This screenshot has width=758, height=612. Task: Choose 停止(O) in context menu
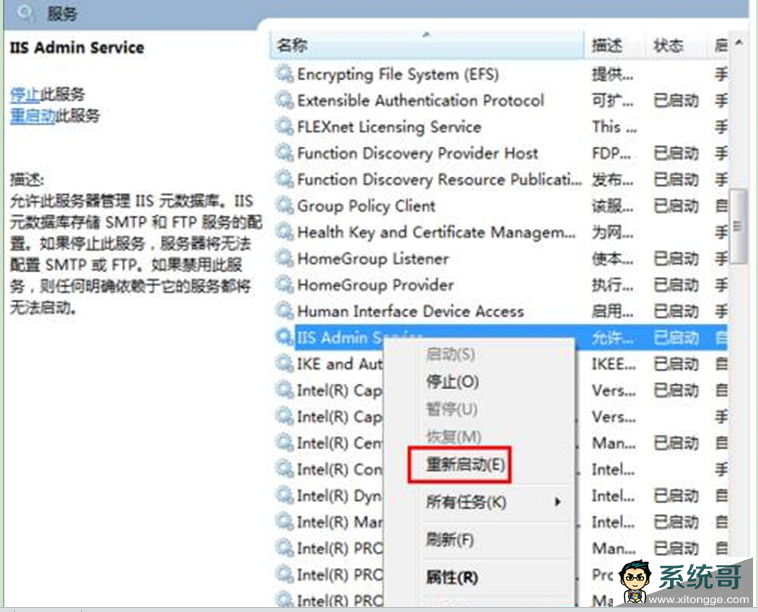coord(452,382)
